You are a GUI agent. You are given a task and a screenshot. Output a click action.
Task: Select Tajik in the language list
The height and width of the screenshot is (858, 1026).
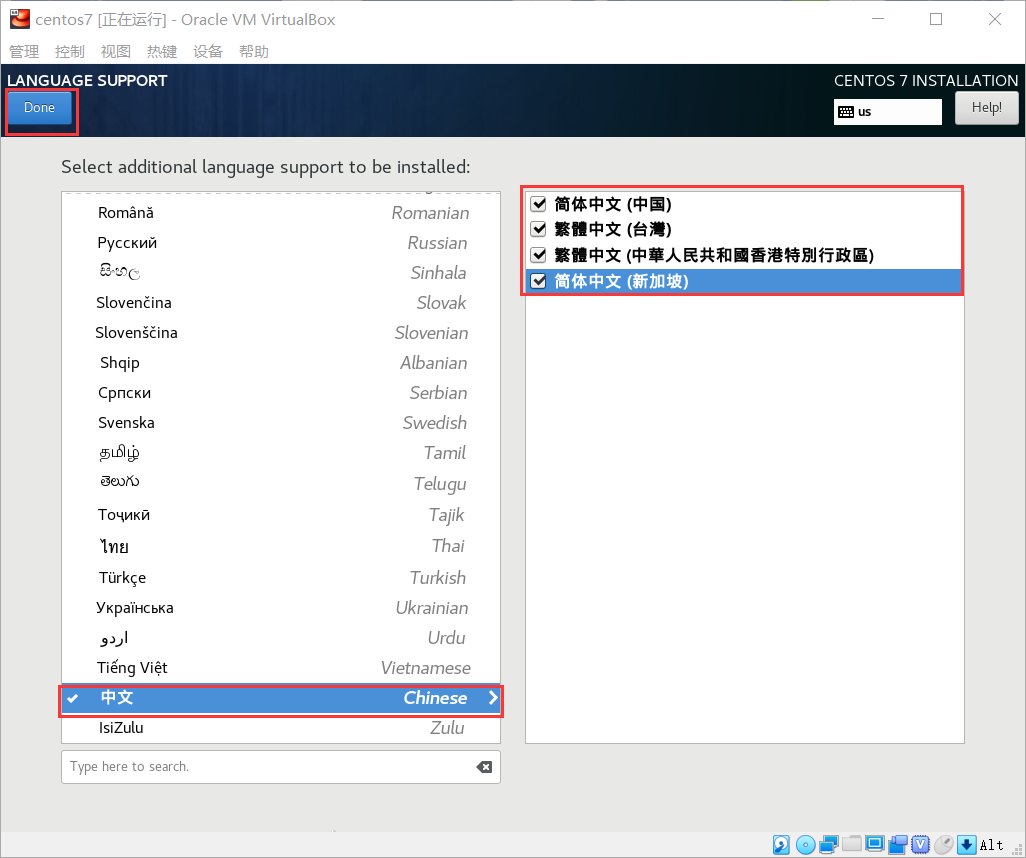point(281,515)
